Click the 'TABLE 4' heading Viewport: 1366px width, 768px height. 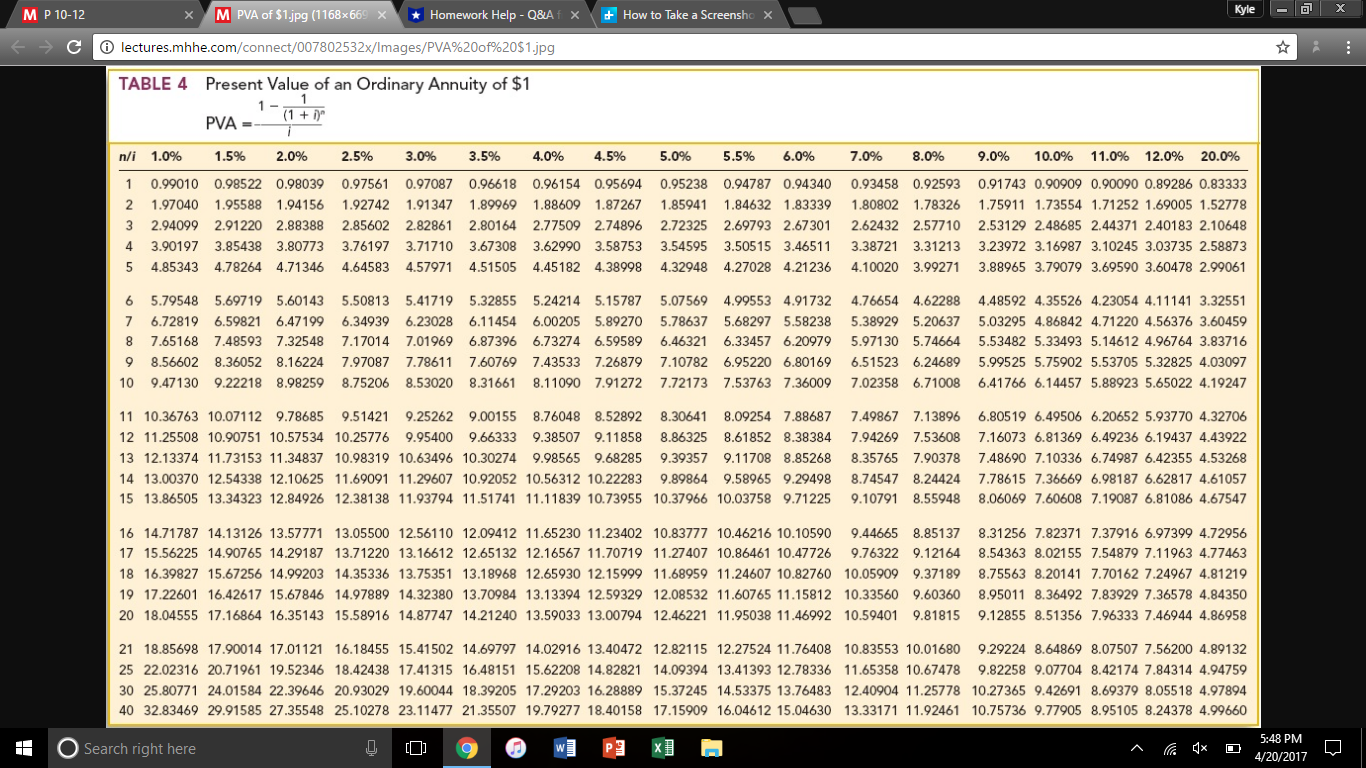(153, 84)
